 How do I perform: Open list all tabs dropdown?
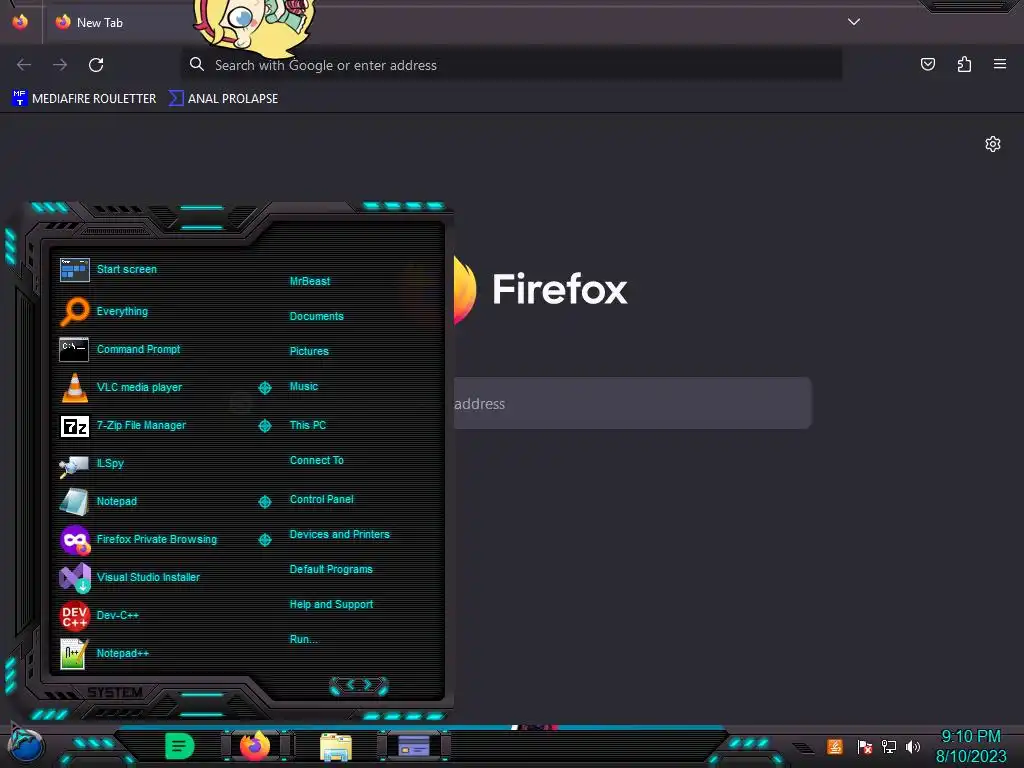tap(854, 22)
